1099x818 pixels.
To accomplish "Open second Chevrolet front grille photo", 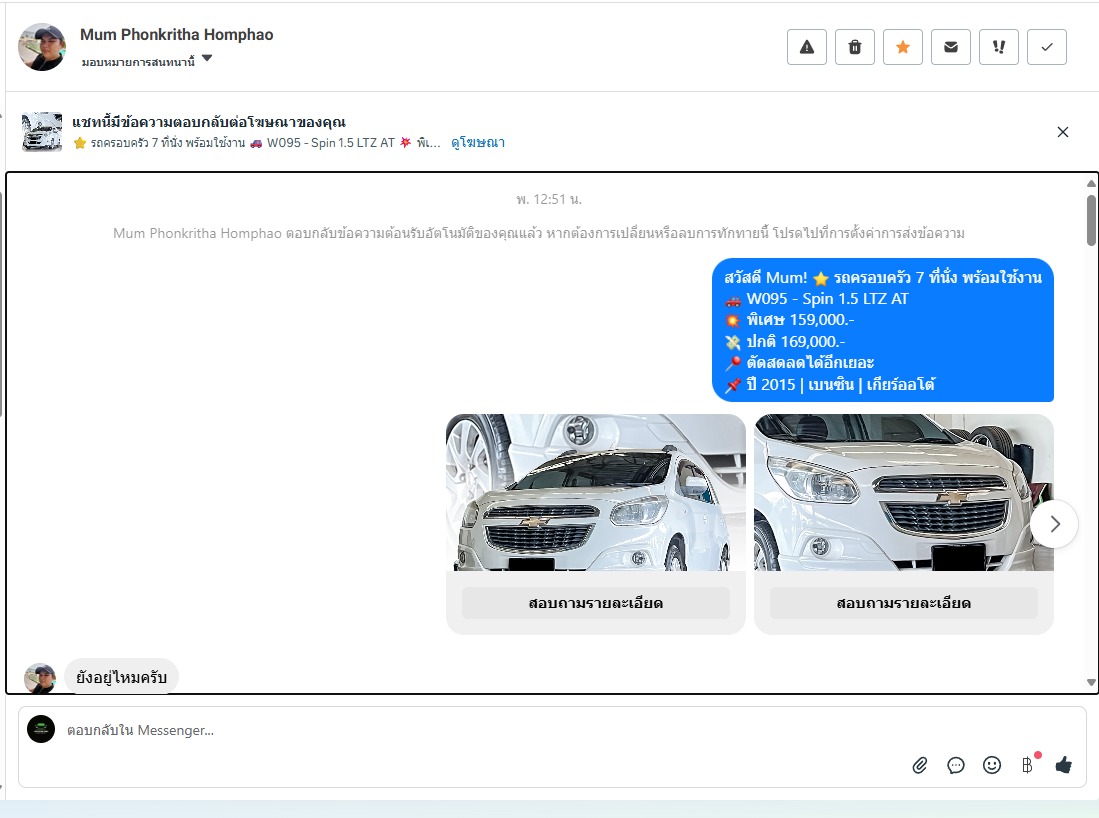I will tap(903, 492).
